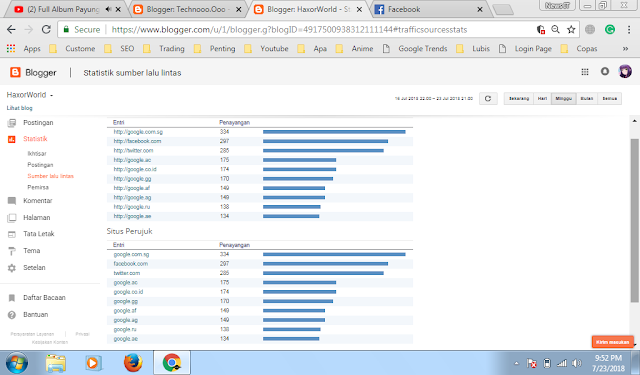Open the Customize bookmark folder
This screenshot has height=375, width=640.
72,49
